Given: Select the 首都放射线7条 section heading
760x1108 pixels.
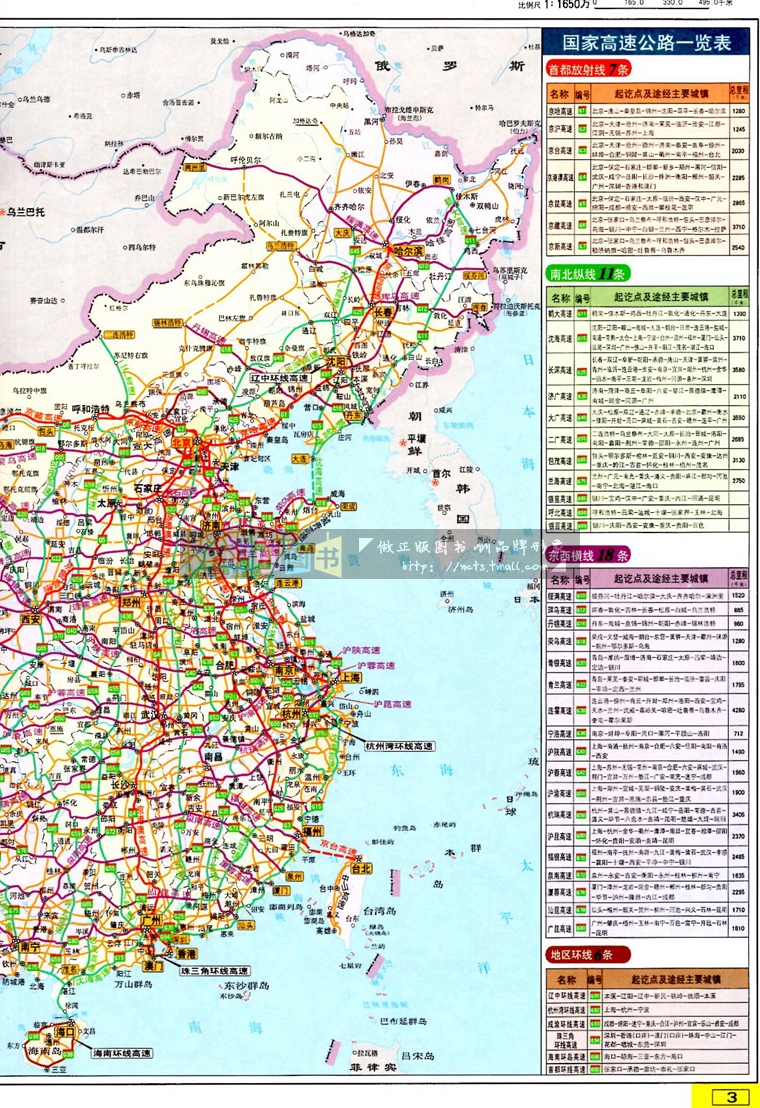Looking at the screenshot, I should coord(588,69).
